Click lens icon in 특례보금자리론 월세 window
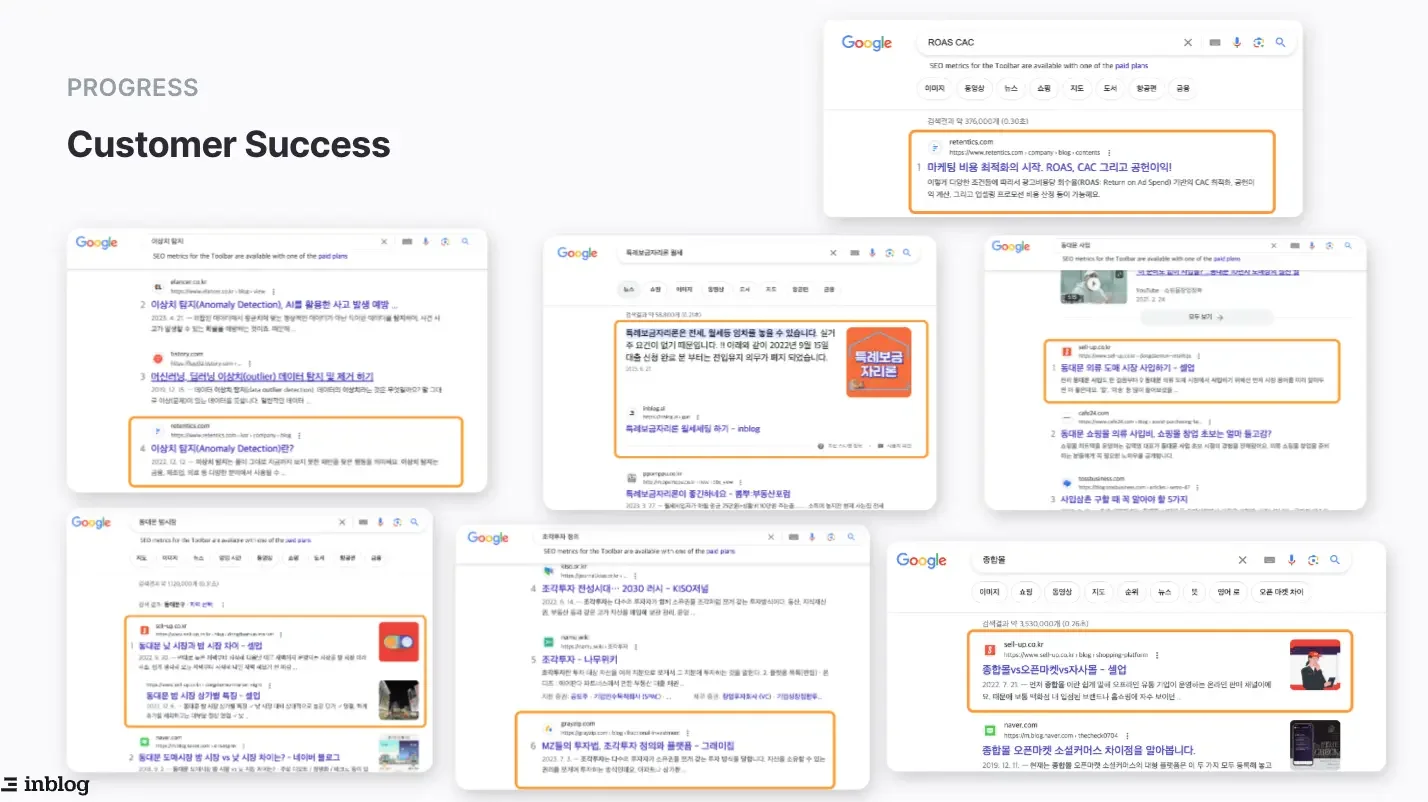This screenshot has height=802, width=1428. click(889, 254)
